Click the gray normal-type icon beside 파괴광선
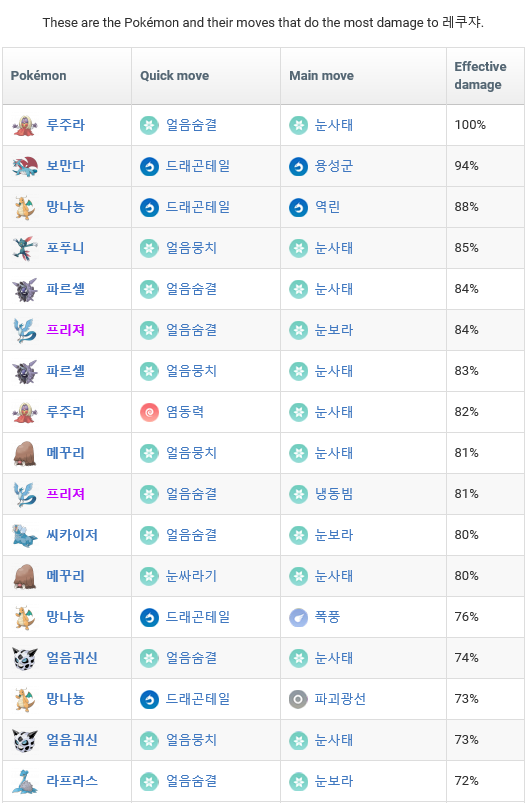The width and height of the screenshot is (526, 804). pyautogui.click(x=298, y=699)
